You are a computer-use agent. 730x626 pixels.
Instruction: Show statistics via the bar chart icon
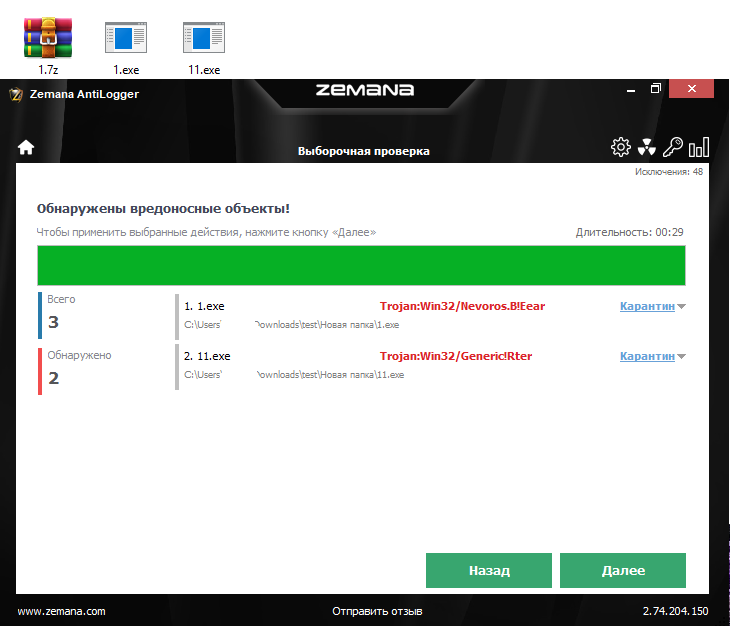click(x=699, y=147)
